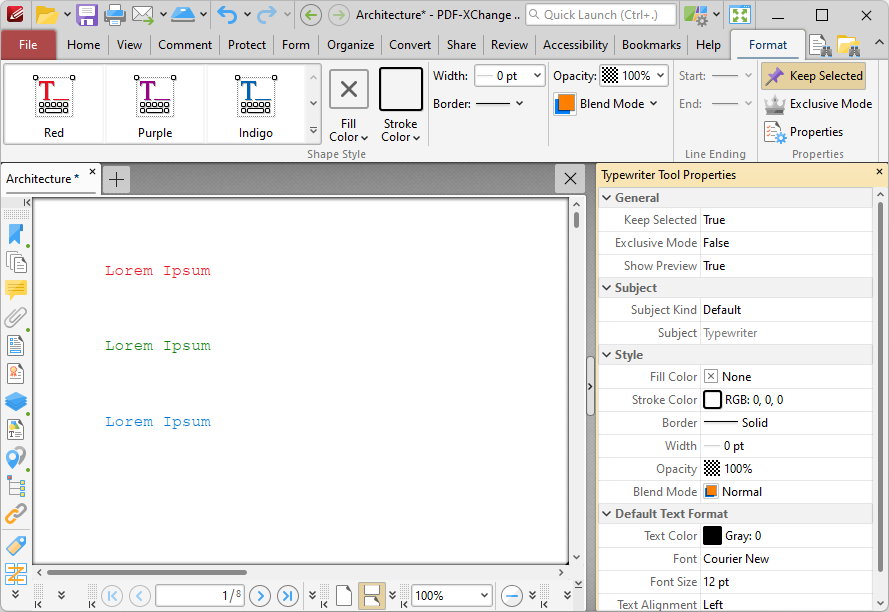Go to next view with green forward arrow
The width and height of the screenshot is (889, 612).
pyautogui.click(x=339, y=15)
